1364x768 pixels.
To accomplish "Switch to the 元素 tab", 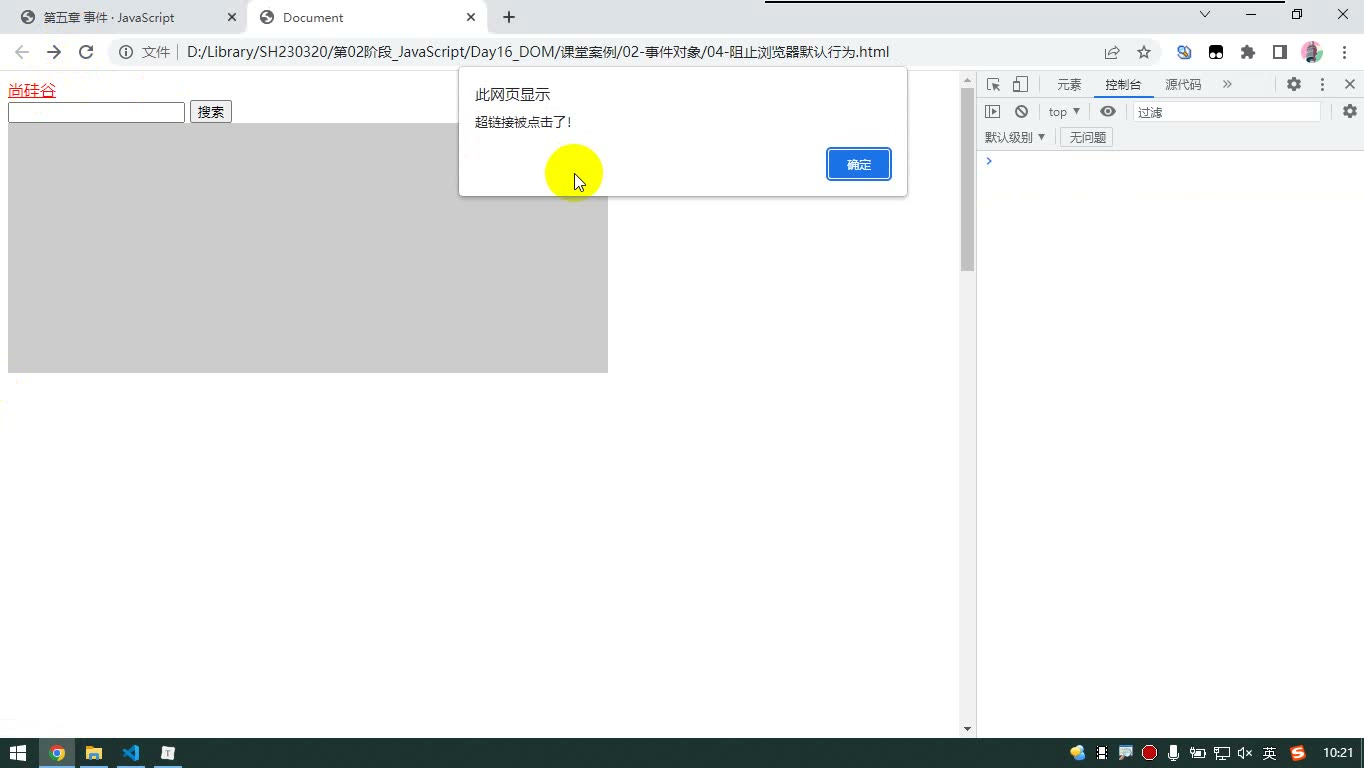I will (1069, 85).
